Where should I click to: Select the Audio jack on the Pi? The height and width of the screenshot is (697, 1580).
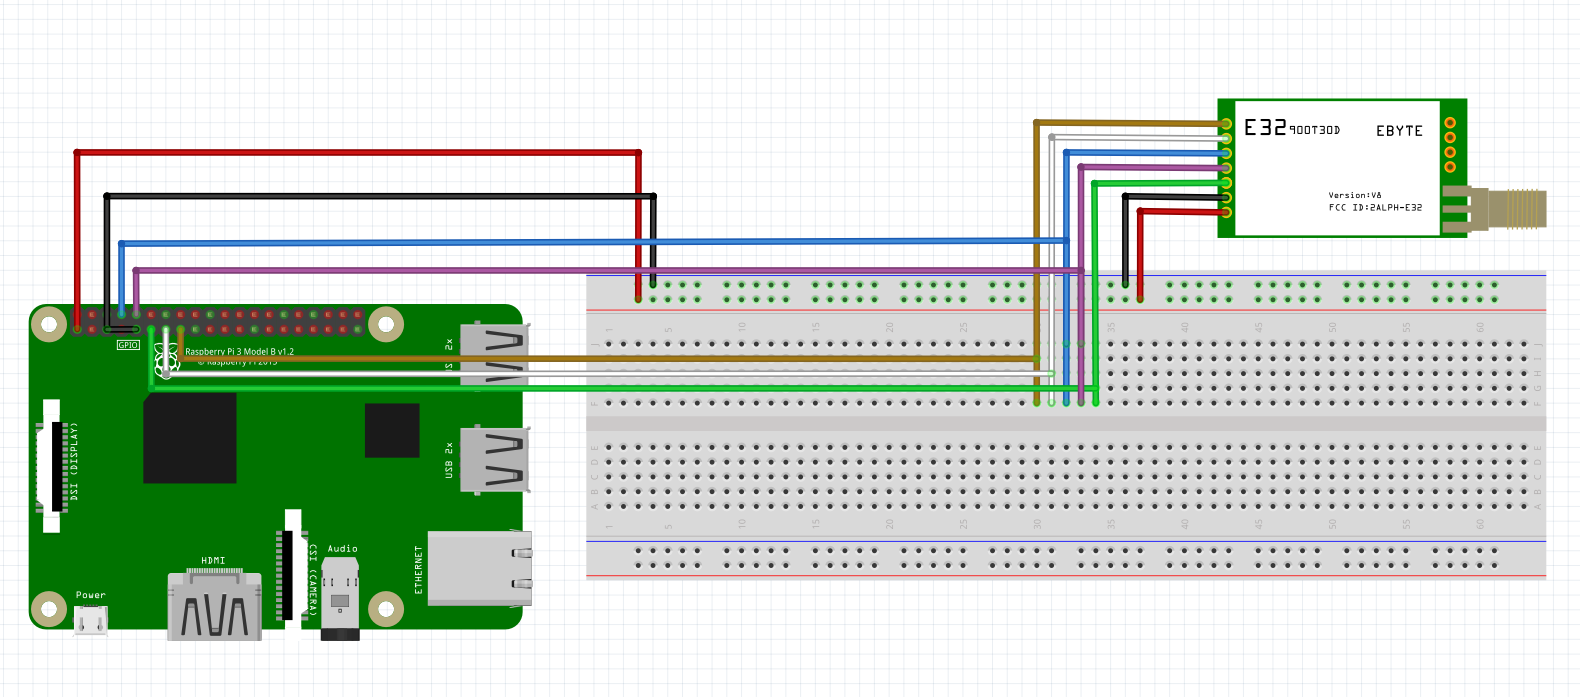coord(340,600)
